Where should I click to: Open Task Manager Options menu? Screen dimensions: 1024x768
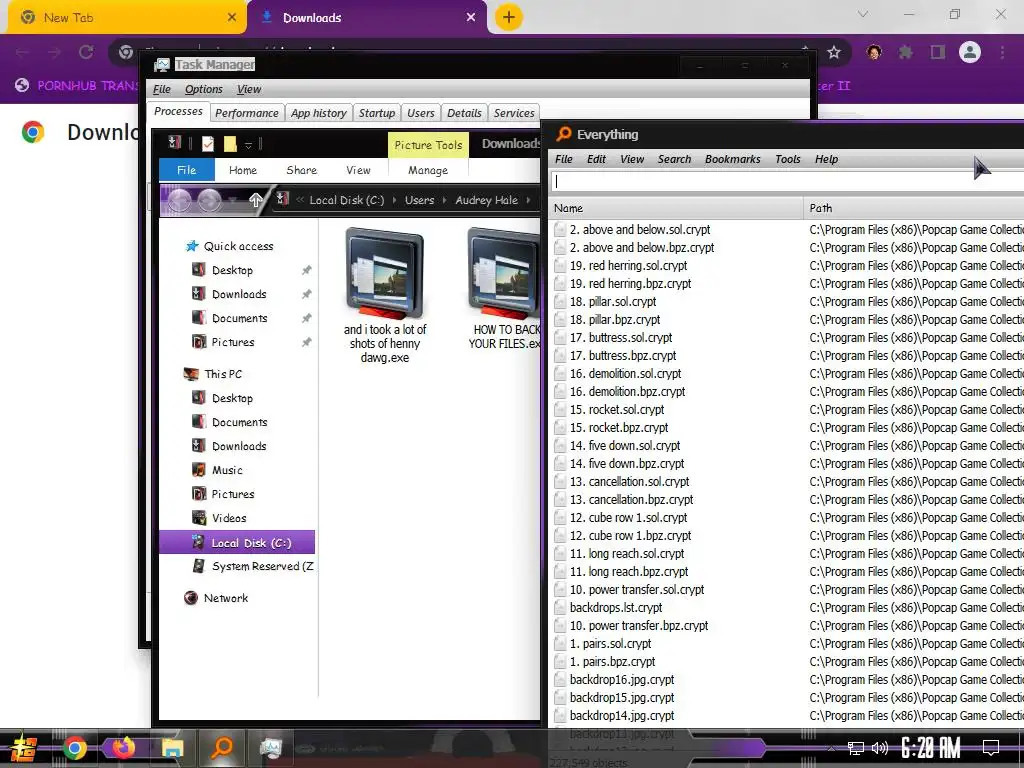tap(204, 89)
